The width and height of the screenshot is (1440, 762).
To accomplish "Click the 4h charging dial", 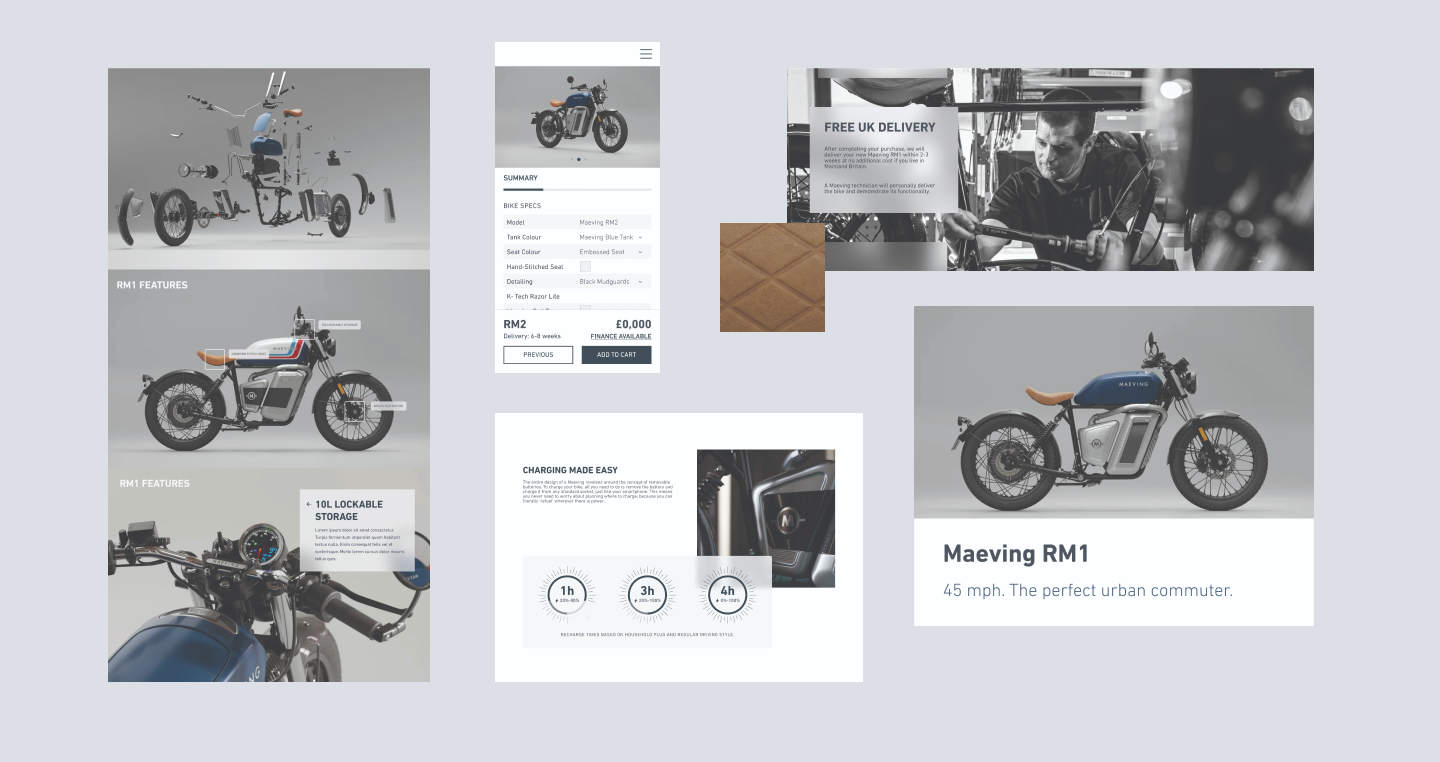I will (x=727, y=595).
